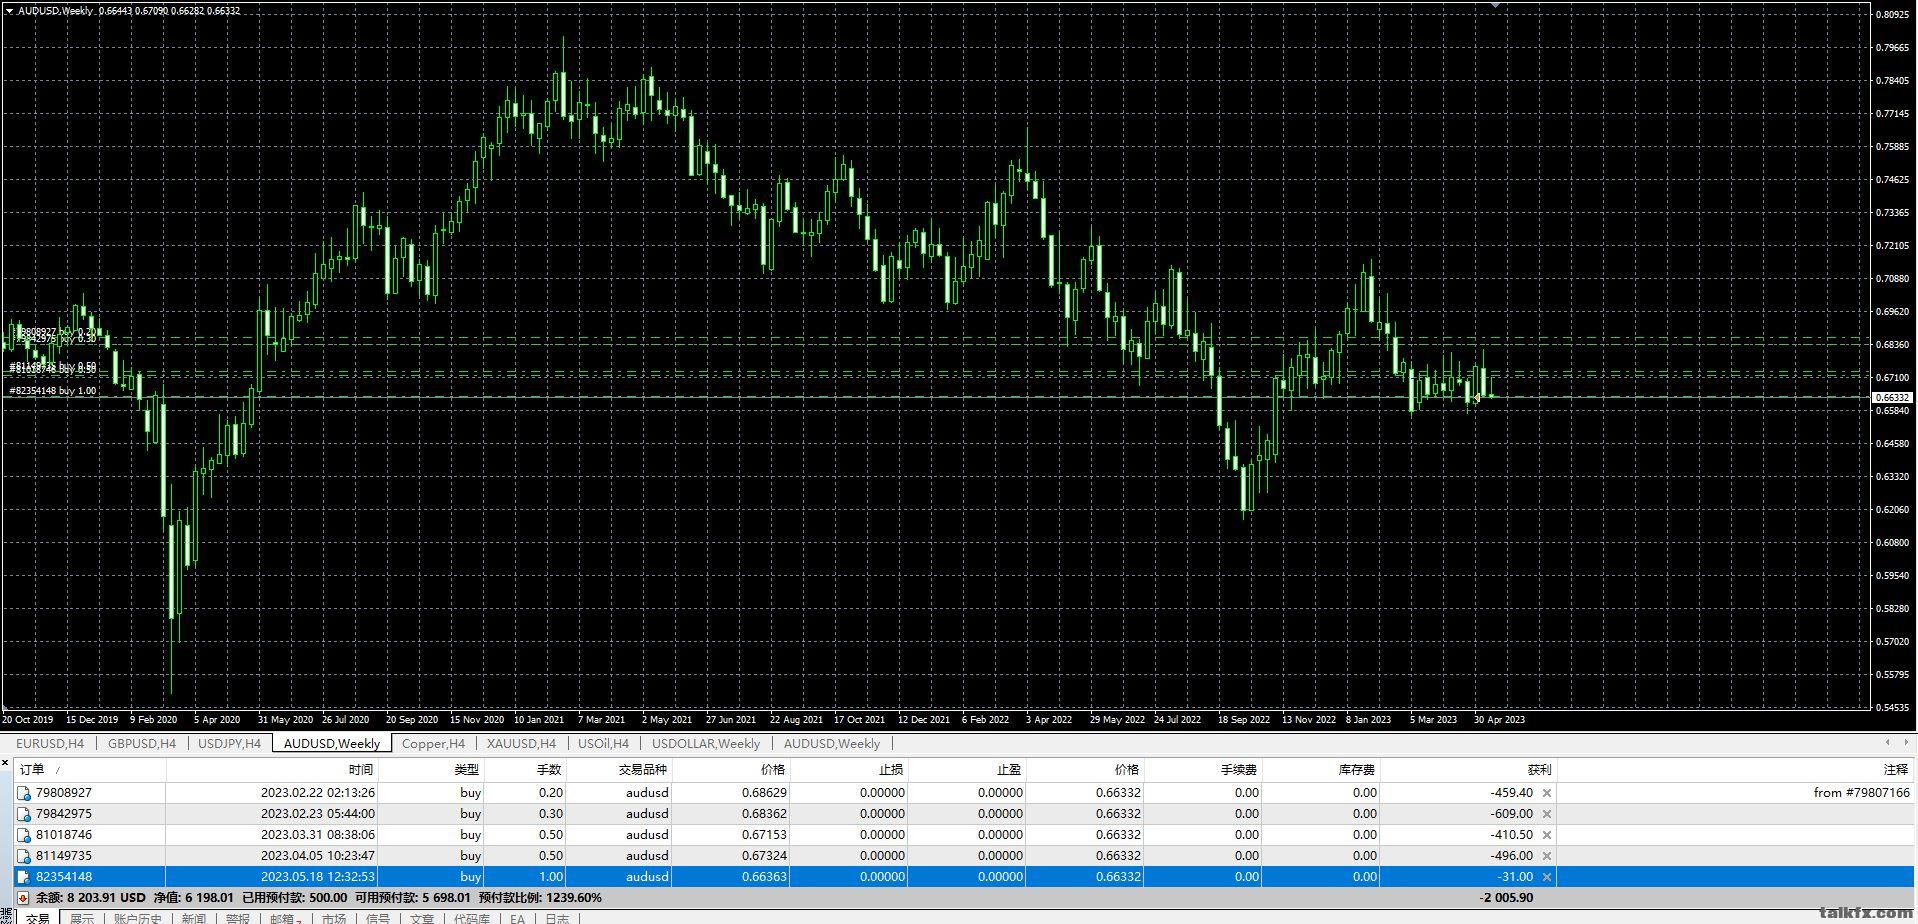Open the 信号 terminal tab
The height and width of the screenshot is (924, 1918).
click(378, 918)
